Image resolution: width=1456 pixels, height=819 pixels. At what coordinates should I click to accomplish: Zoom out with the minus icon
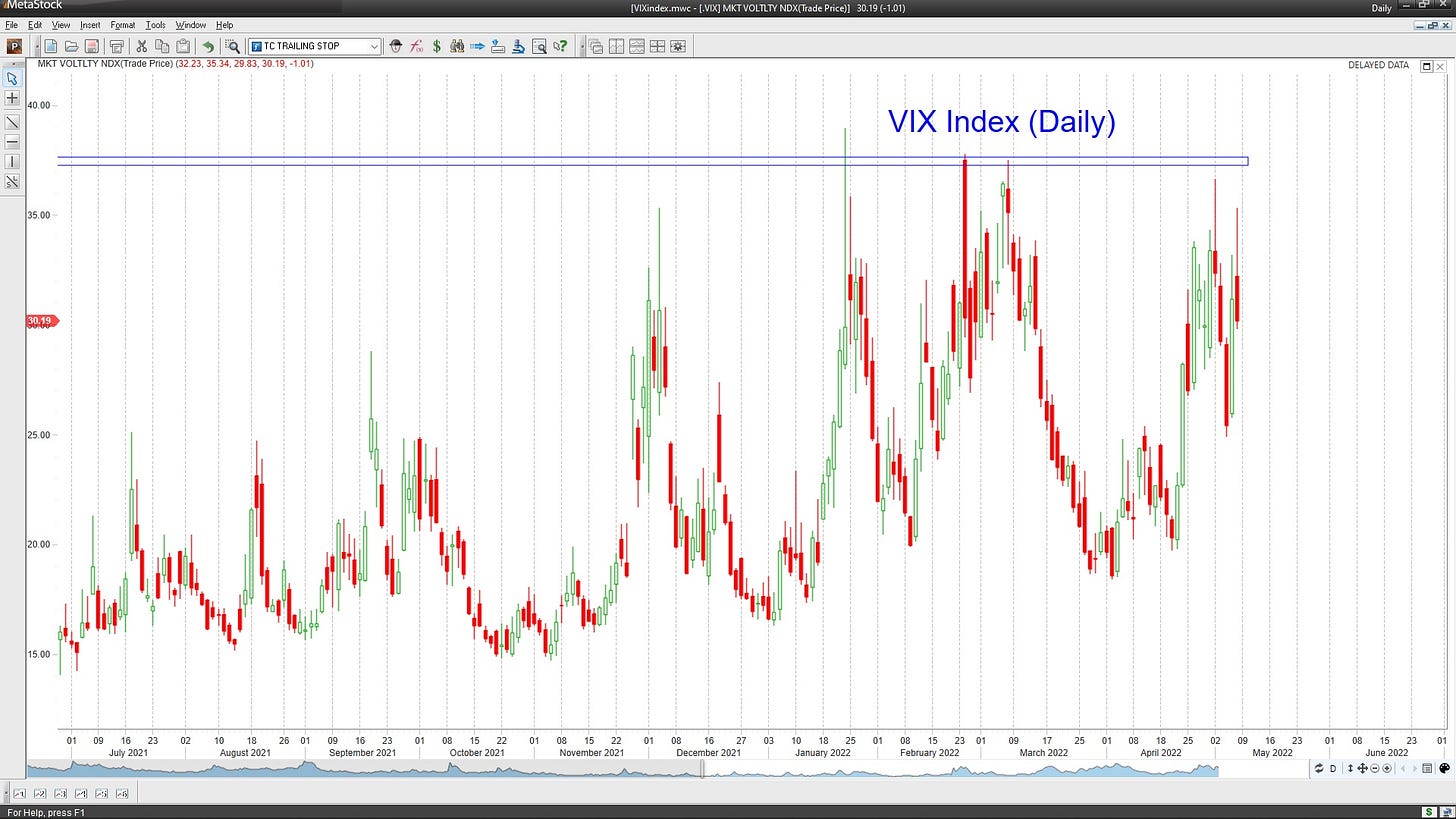(x=1375, y=768)
